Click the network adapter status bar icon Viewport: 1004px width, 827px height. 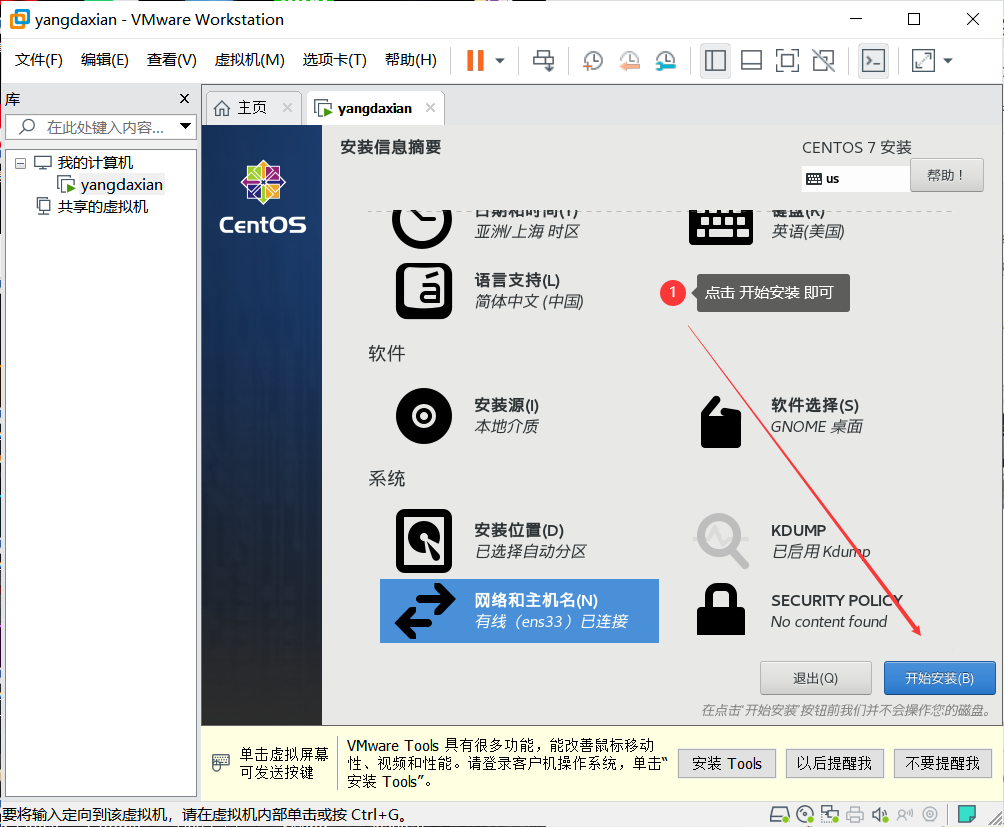830,814
